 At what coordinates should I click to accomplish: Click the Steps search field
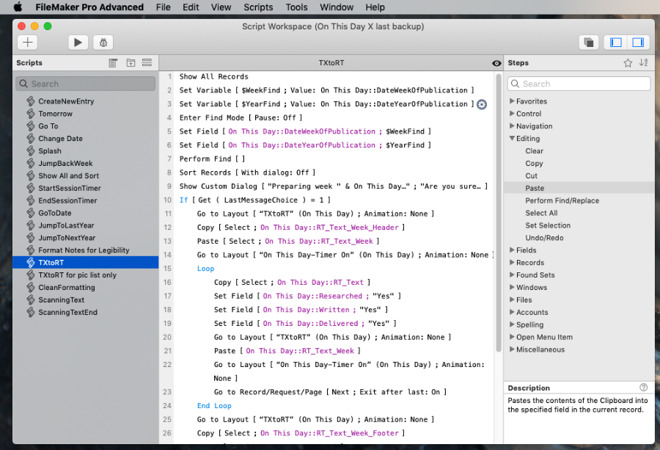point(579,84)
